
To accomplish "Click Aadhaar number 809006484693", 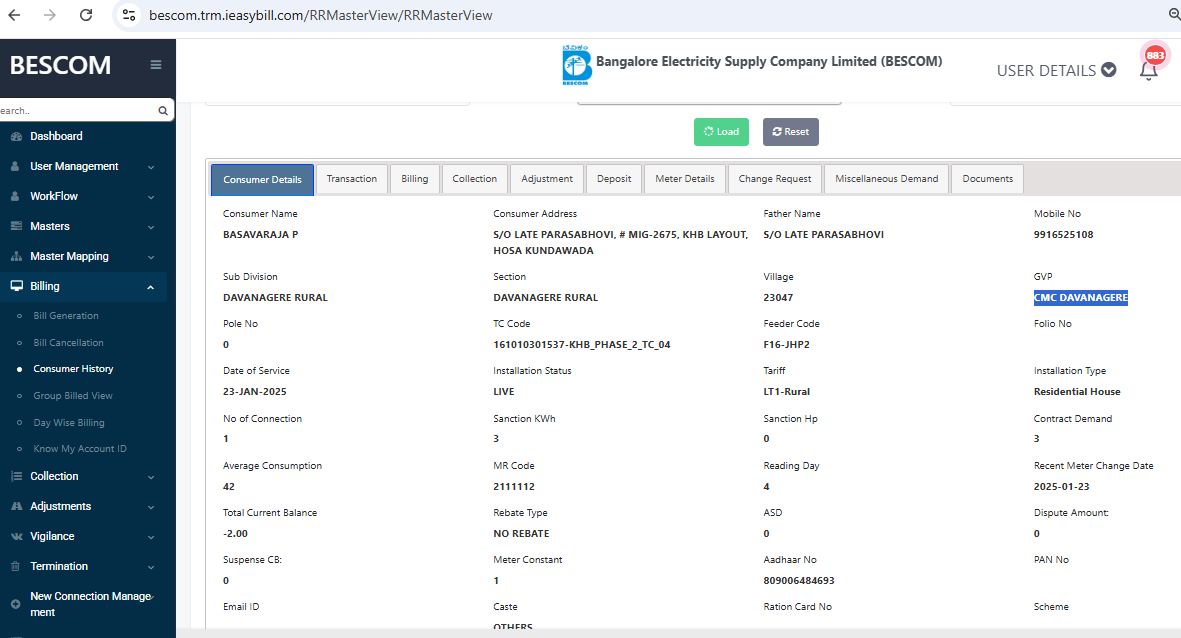I will click(x=798, y=581).
